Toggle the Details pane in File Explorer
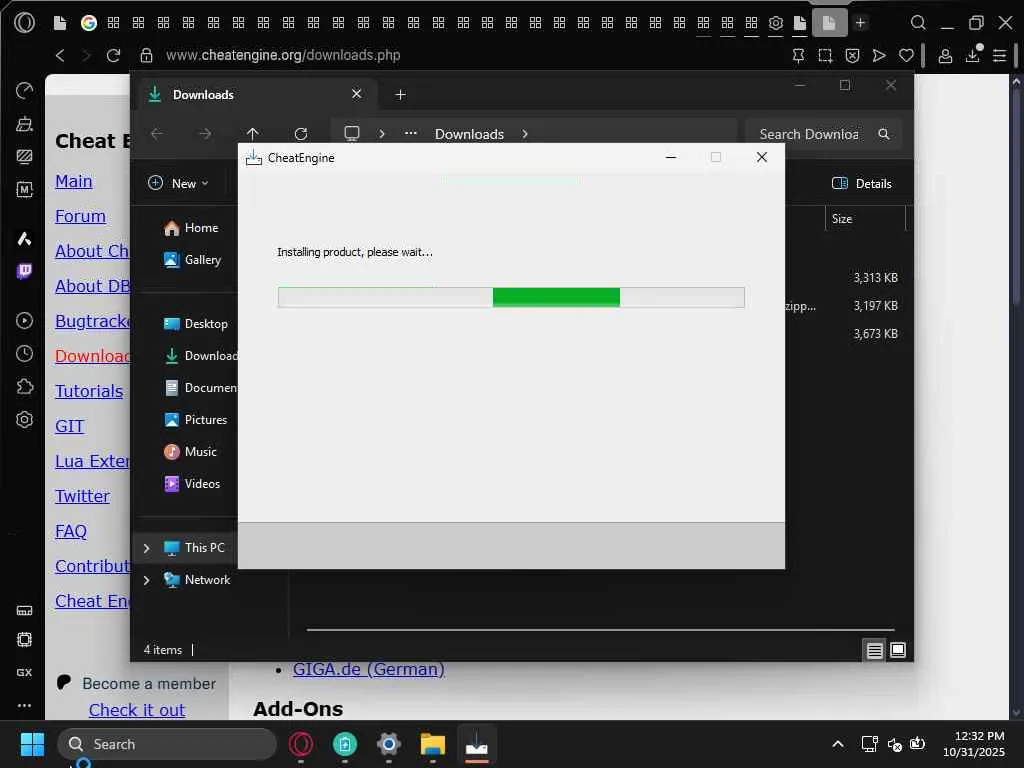 [861, 184]
